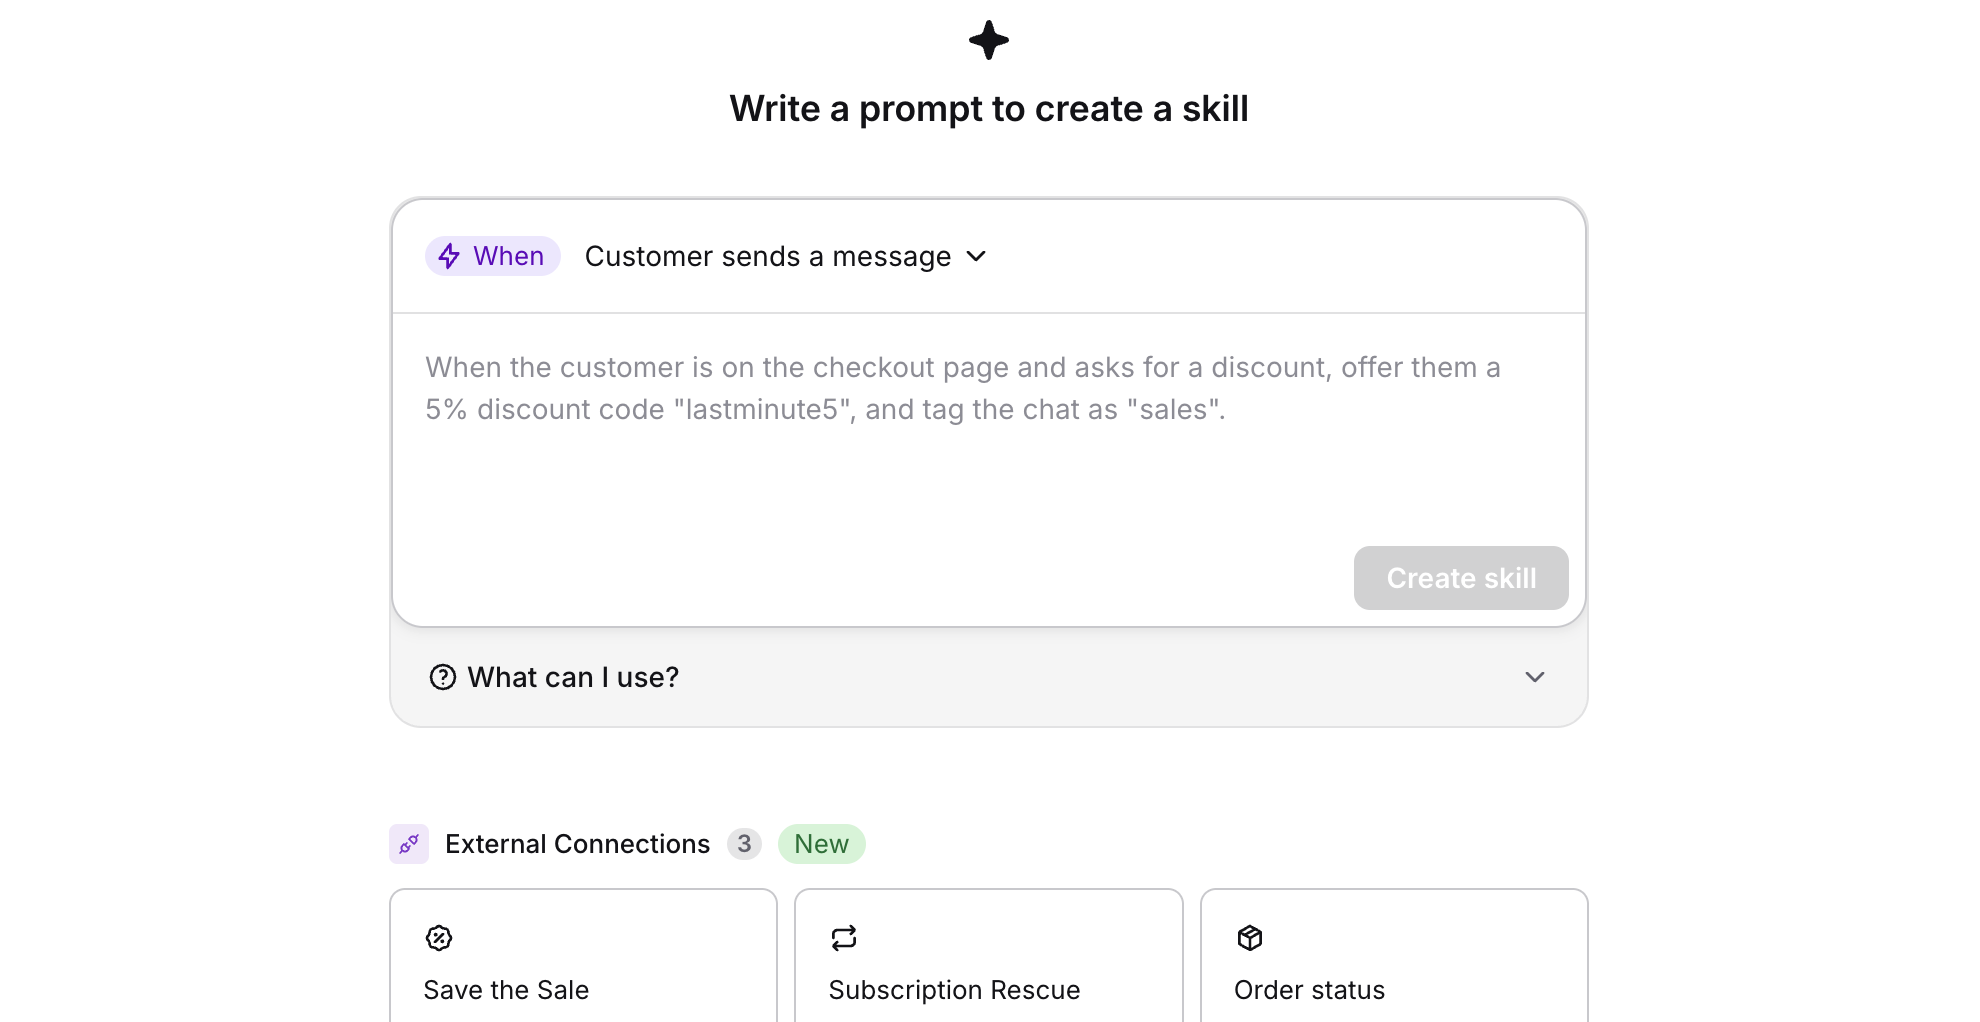This screenshot has height=1022, width=1980.
Task: Click the External Connections heading
Action: tap(577, 844)
